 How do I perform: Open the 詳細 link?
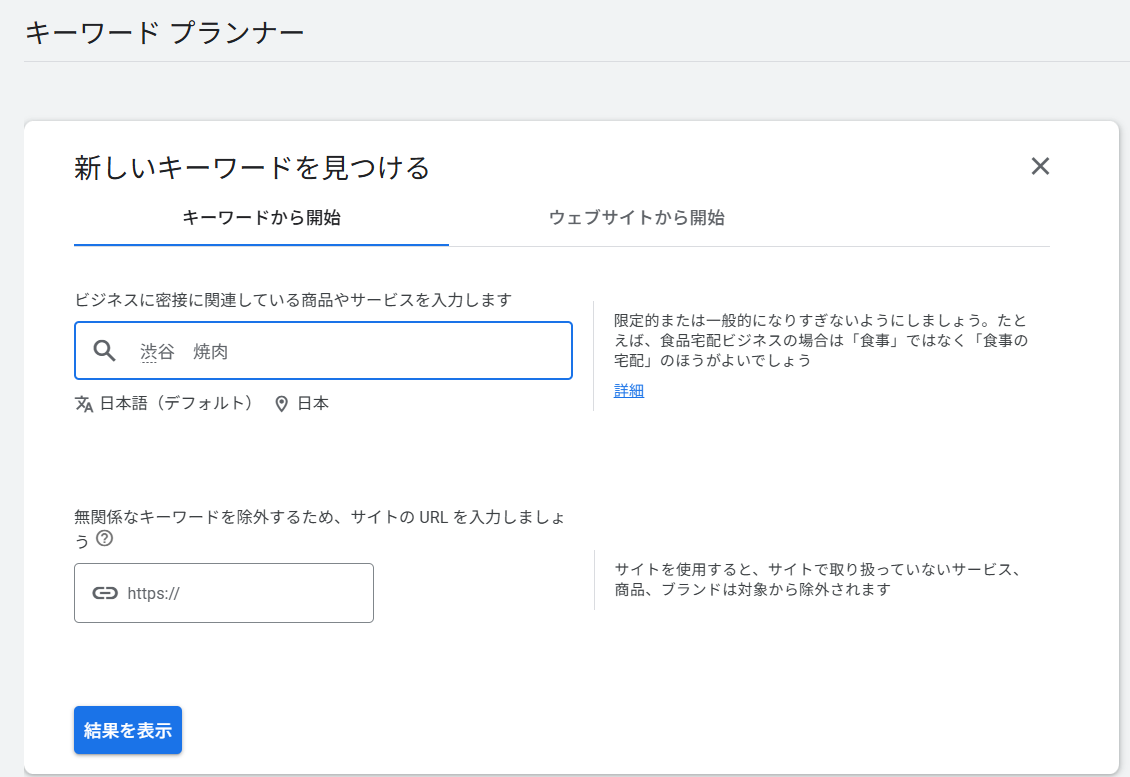tap(629, 391)
